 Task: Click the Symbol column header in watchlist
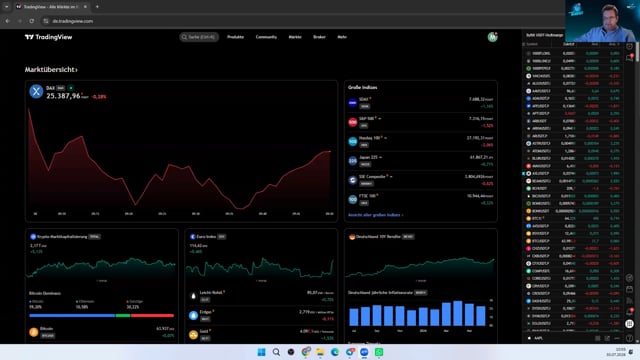532,44
